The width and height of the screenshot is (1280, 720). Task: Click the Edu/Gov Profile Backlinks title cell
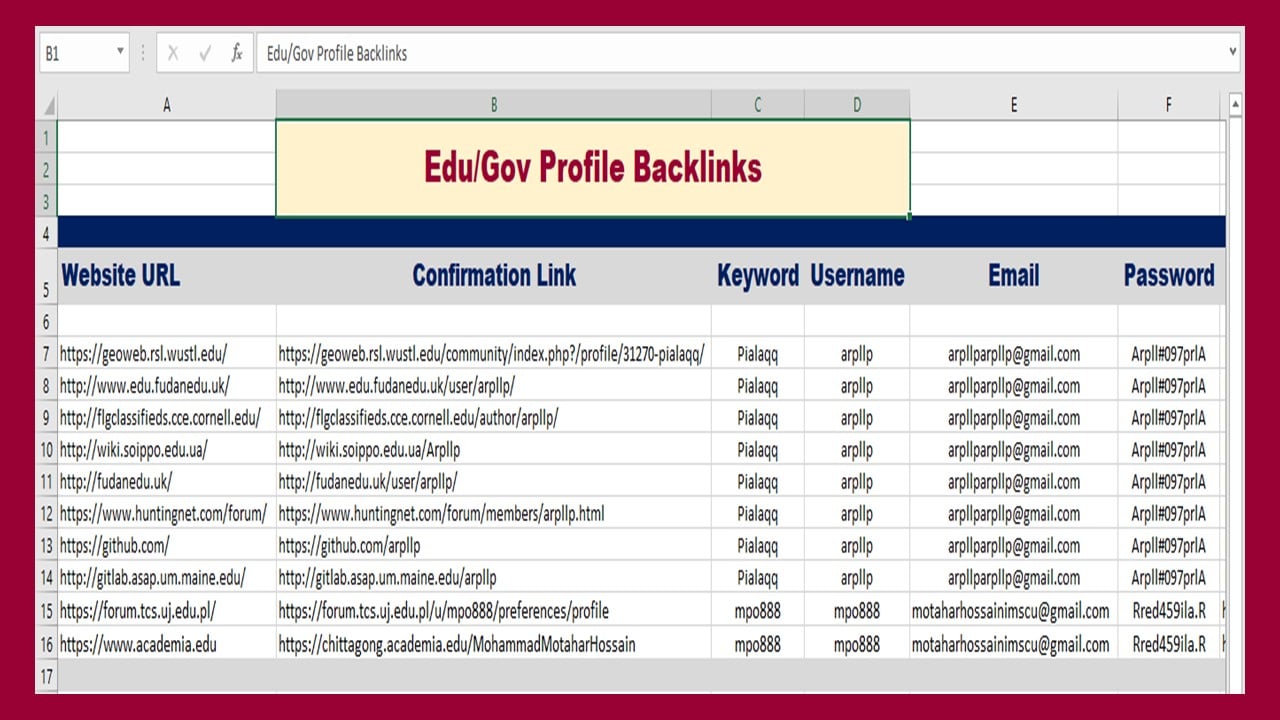[x=592, y=166]
